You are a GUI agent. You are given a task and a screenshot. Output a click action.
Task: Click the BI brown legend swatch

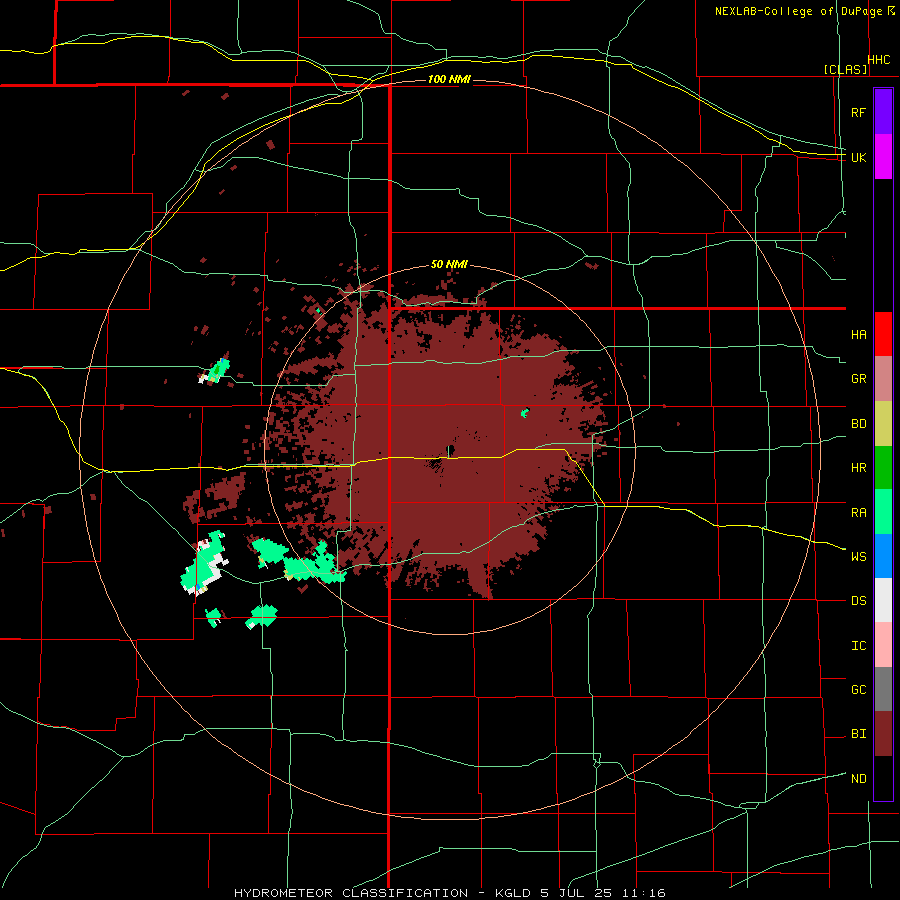pyautogui.click(x=883, y=734)
